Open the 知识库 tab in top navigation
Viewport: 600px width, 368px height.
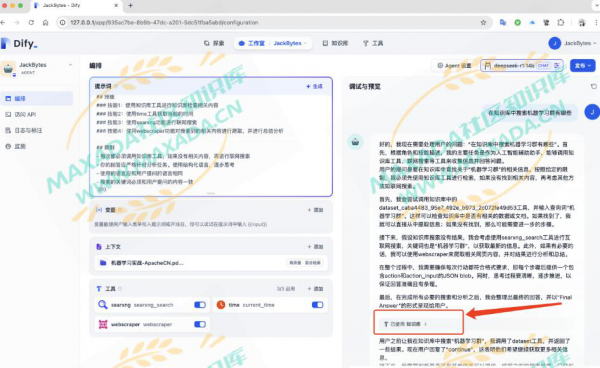[336, 43]
